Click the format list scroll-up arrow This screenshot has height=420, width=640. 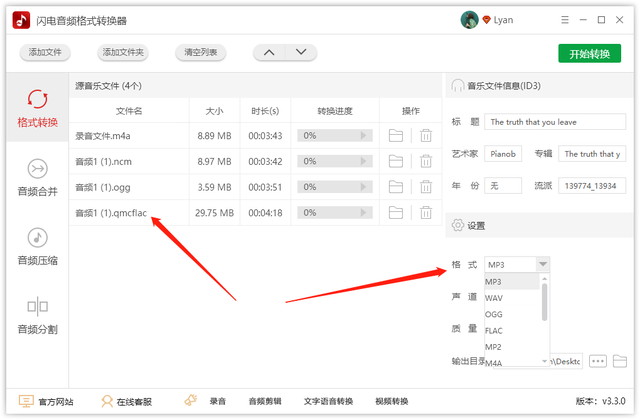[x=544, y=278]
